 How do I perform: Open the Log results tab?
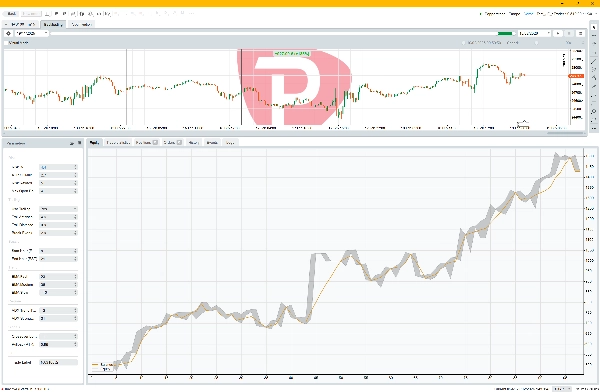click(230, 142)
